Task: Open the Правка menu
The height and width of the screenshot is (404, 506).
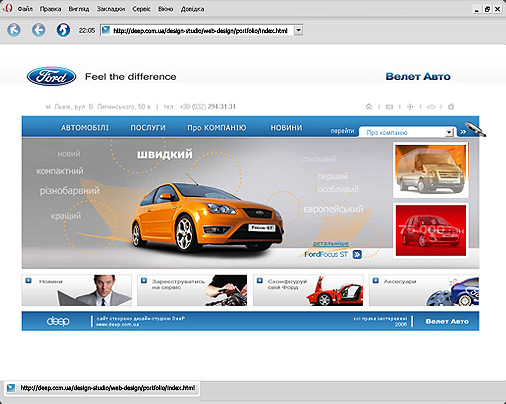Action: (50, 9)
